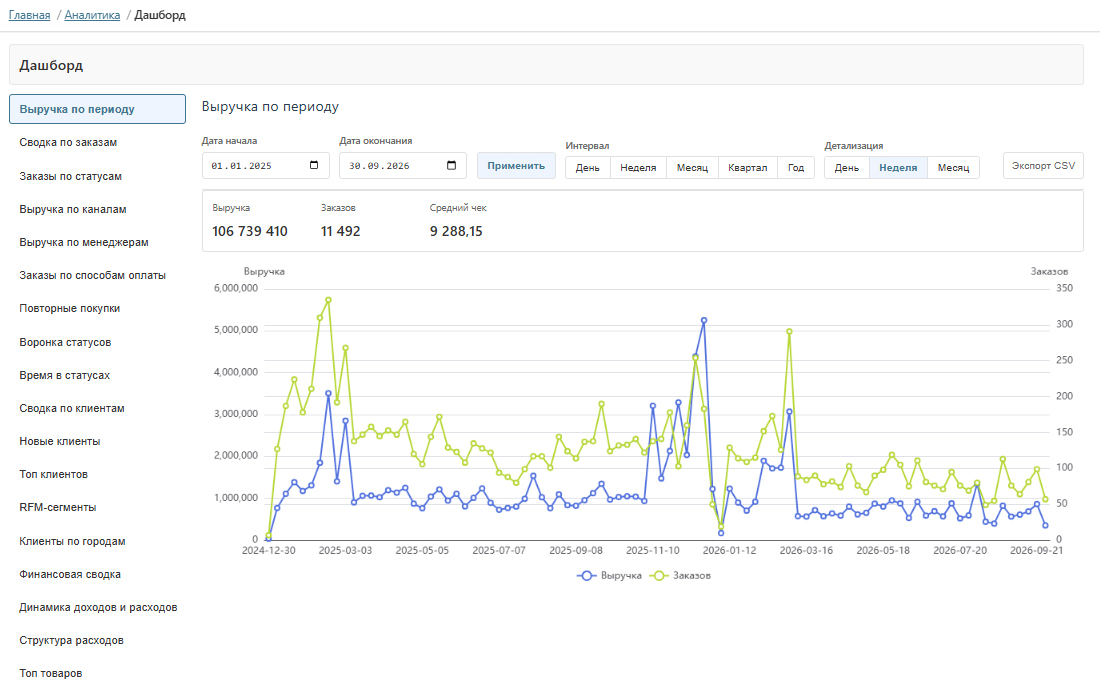Go to Главная breadcrumb link
The width and height of the screenshot is (1100, 688).
[x=29, y=15]
